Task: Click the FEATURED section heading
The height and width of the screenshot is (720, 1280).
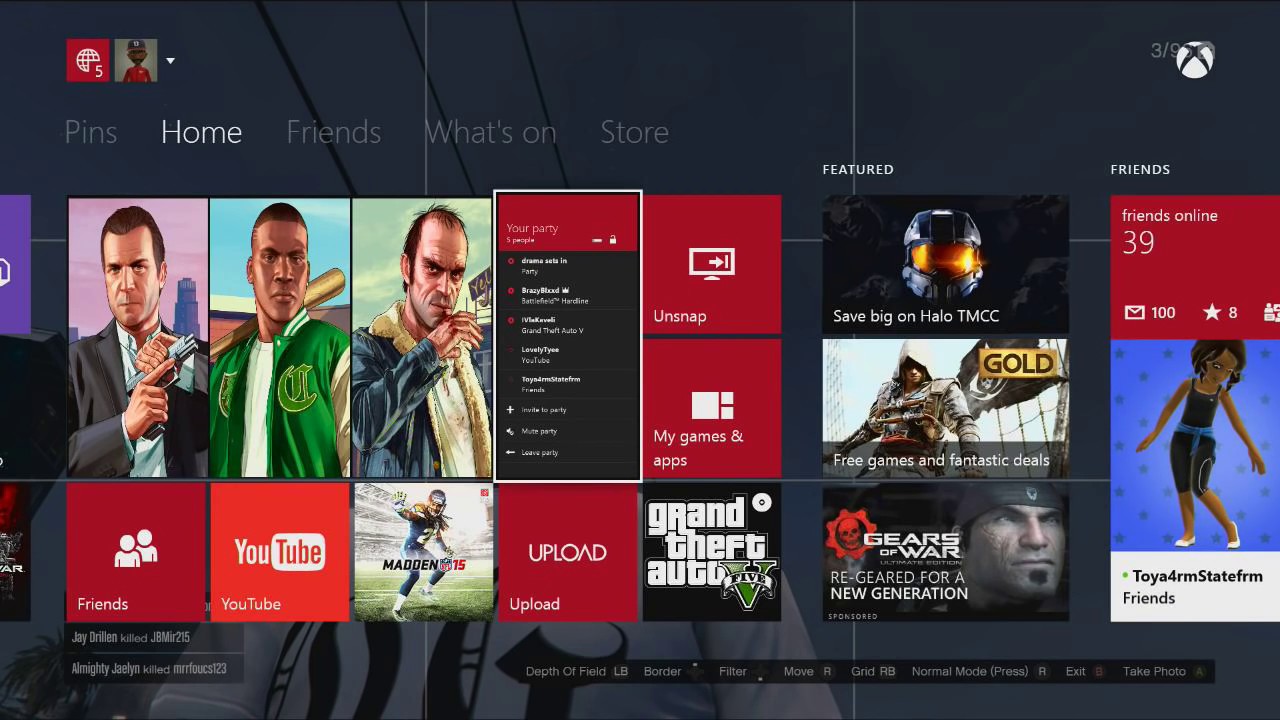Action: [x=858, y=170]
